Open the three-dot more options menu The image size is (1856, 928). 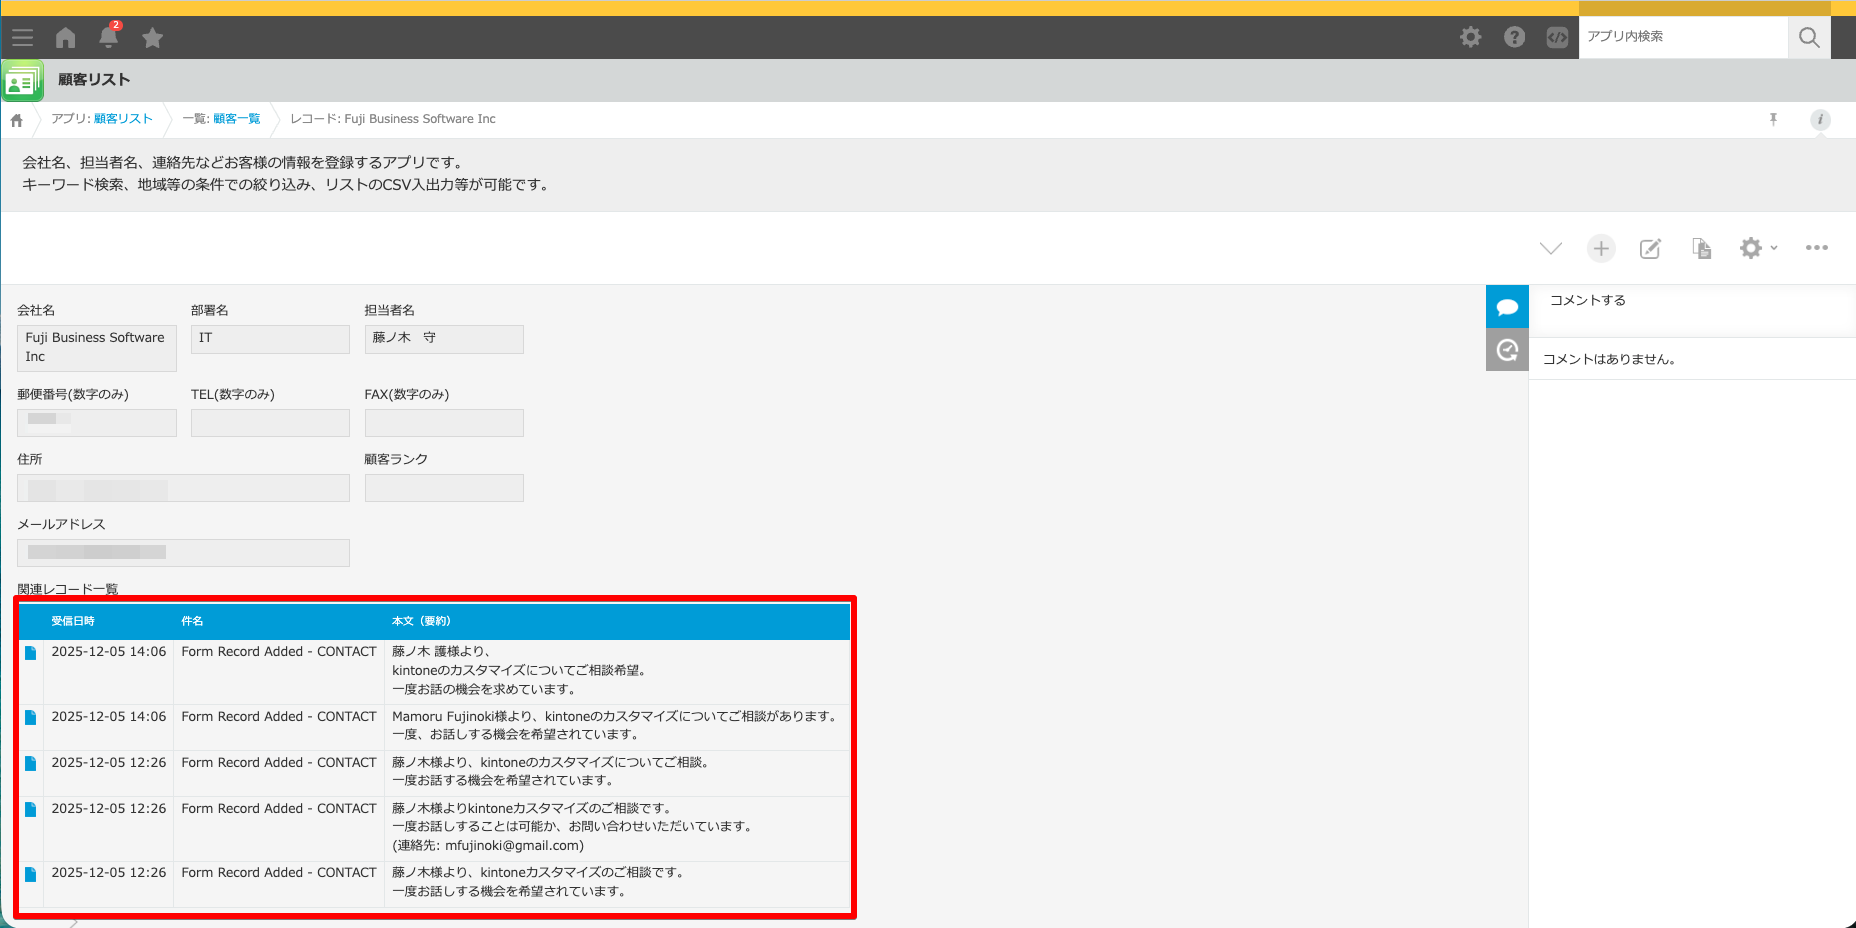pos(1817,248)
